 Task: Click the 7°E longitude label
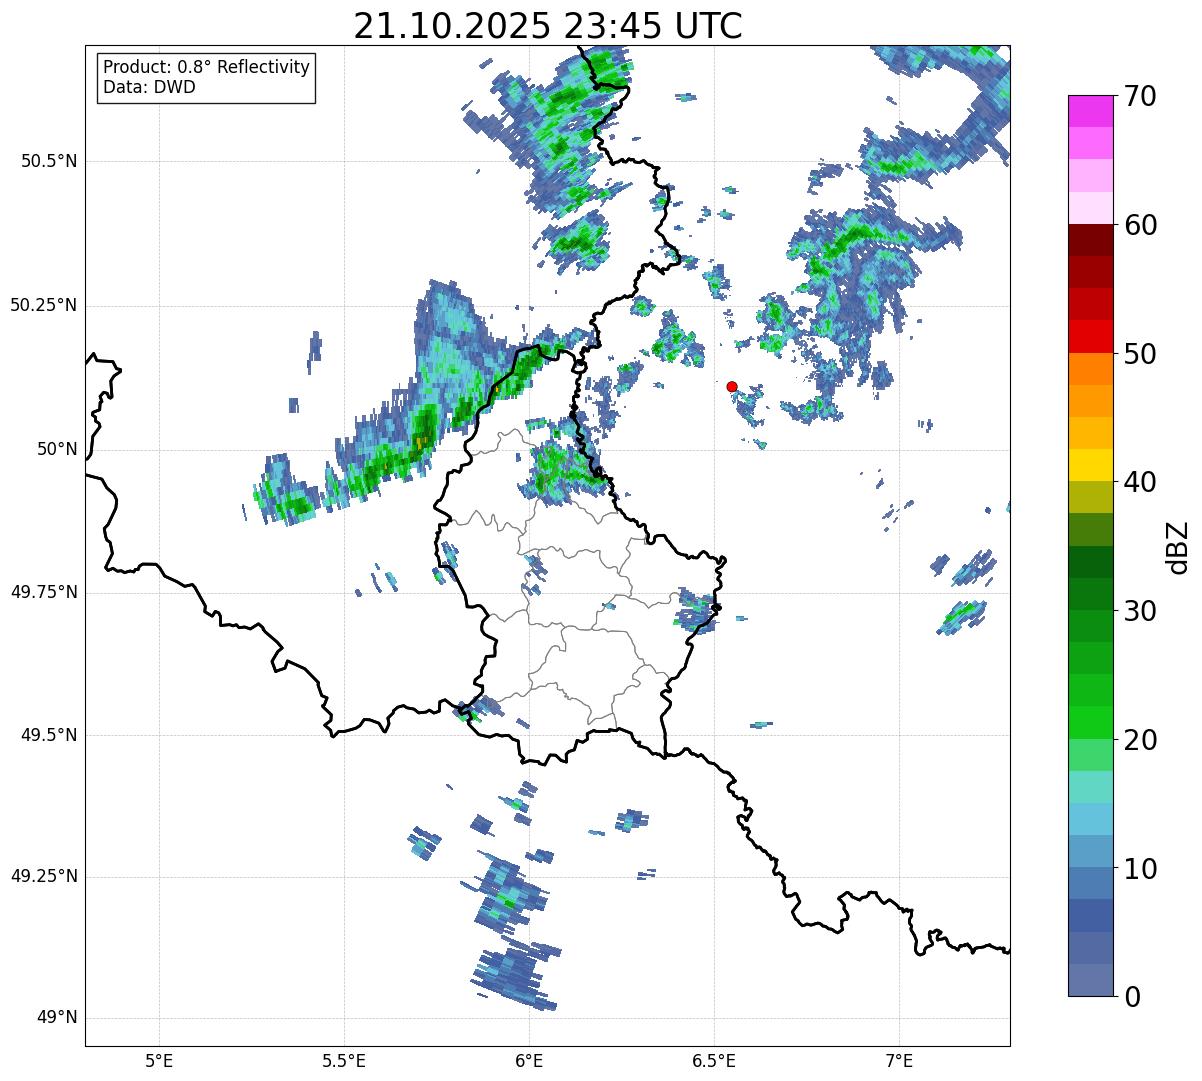coord(899,1060)
